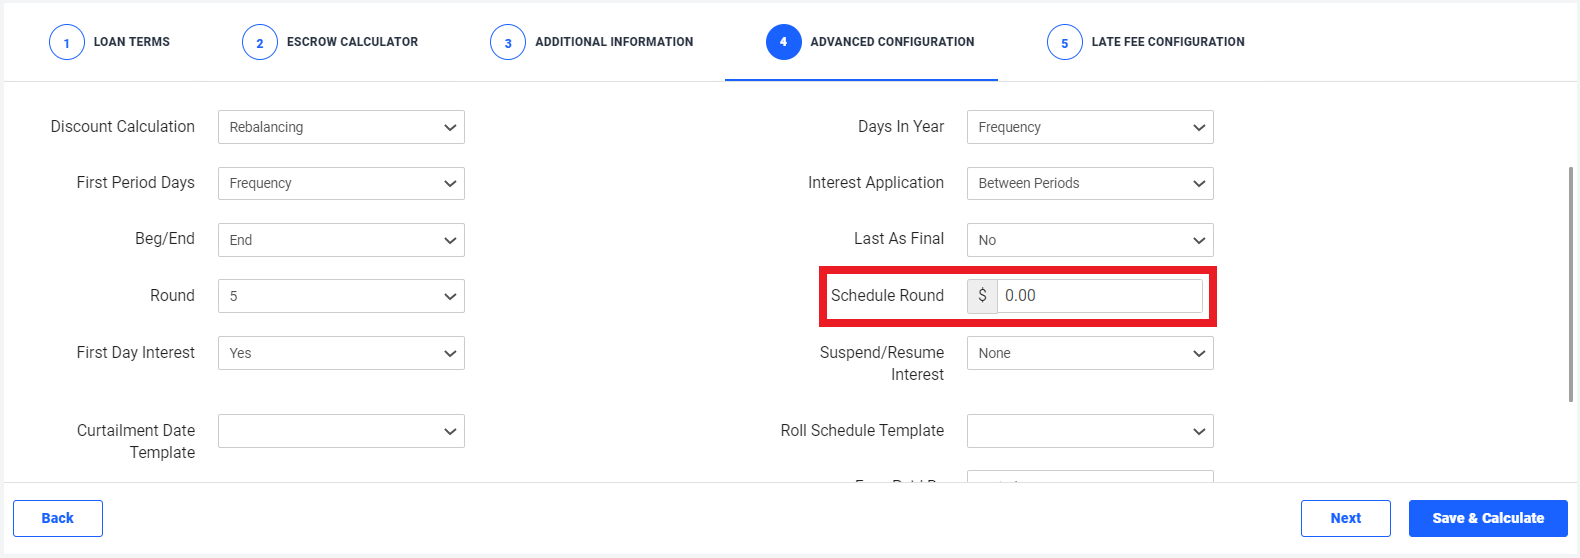Open the Discount Calculation dropdown
Image resolution: width=1580 pixels, height=558 pixels.
coord(341,127)
